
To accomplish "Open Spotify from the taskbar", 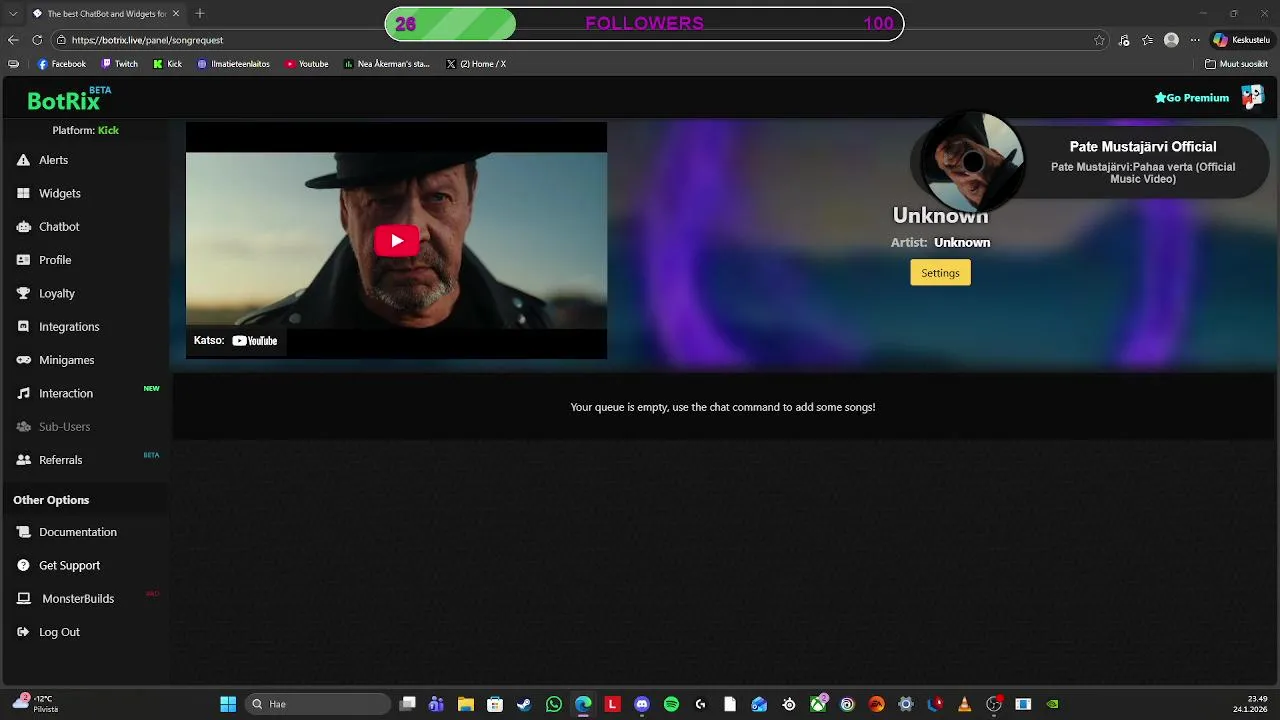I will pyautogui.click(x=671, y=704).
